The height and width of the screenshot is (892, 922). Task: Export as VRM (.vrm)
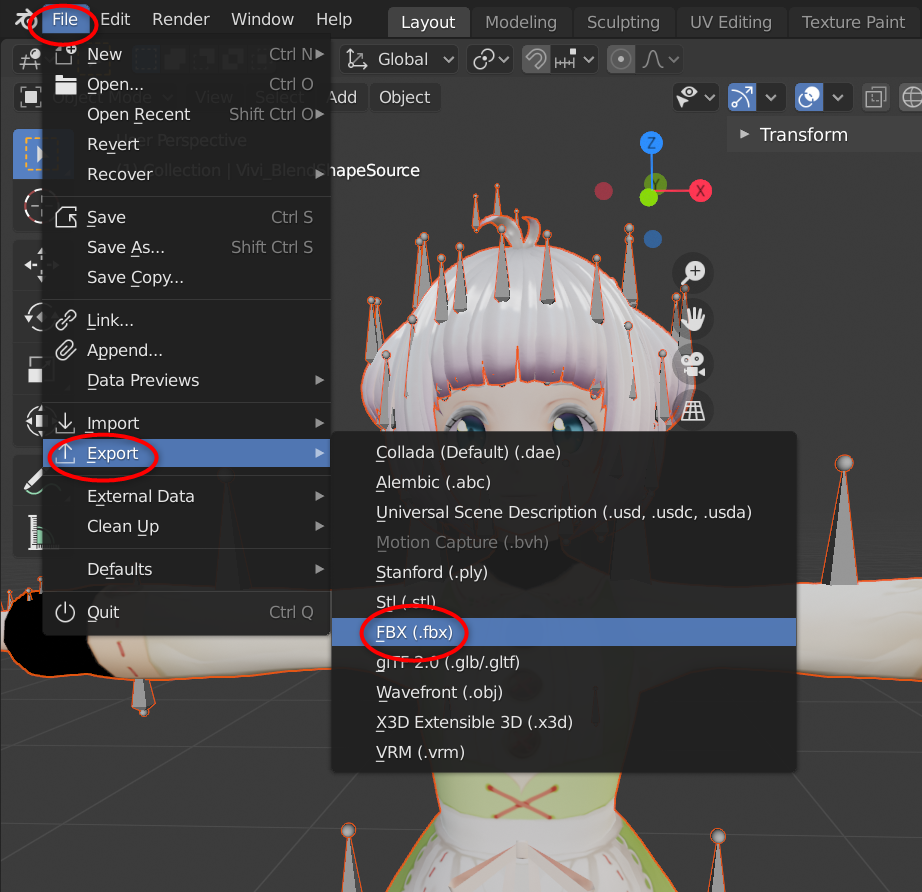[564, 751]
